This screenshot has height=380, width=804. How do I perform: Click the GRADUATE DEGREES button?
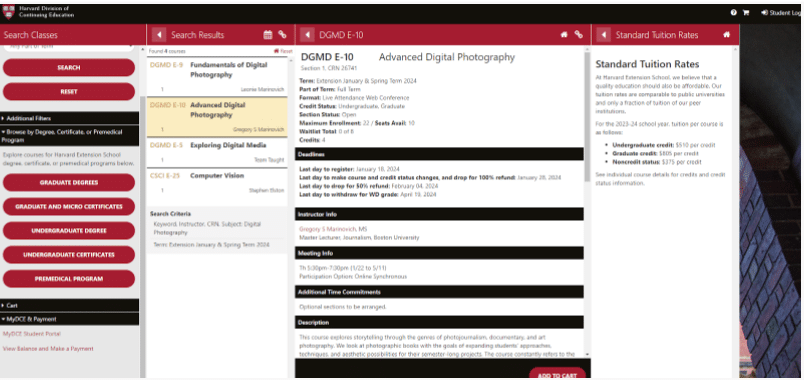[69, 183]
